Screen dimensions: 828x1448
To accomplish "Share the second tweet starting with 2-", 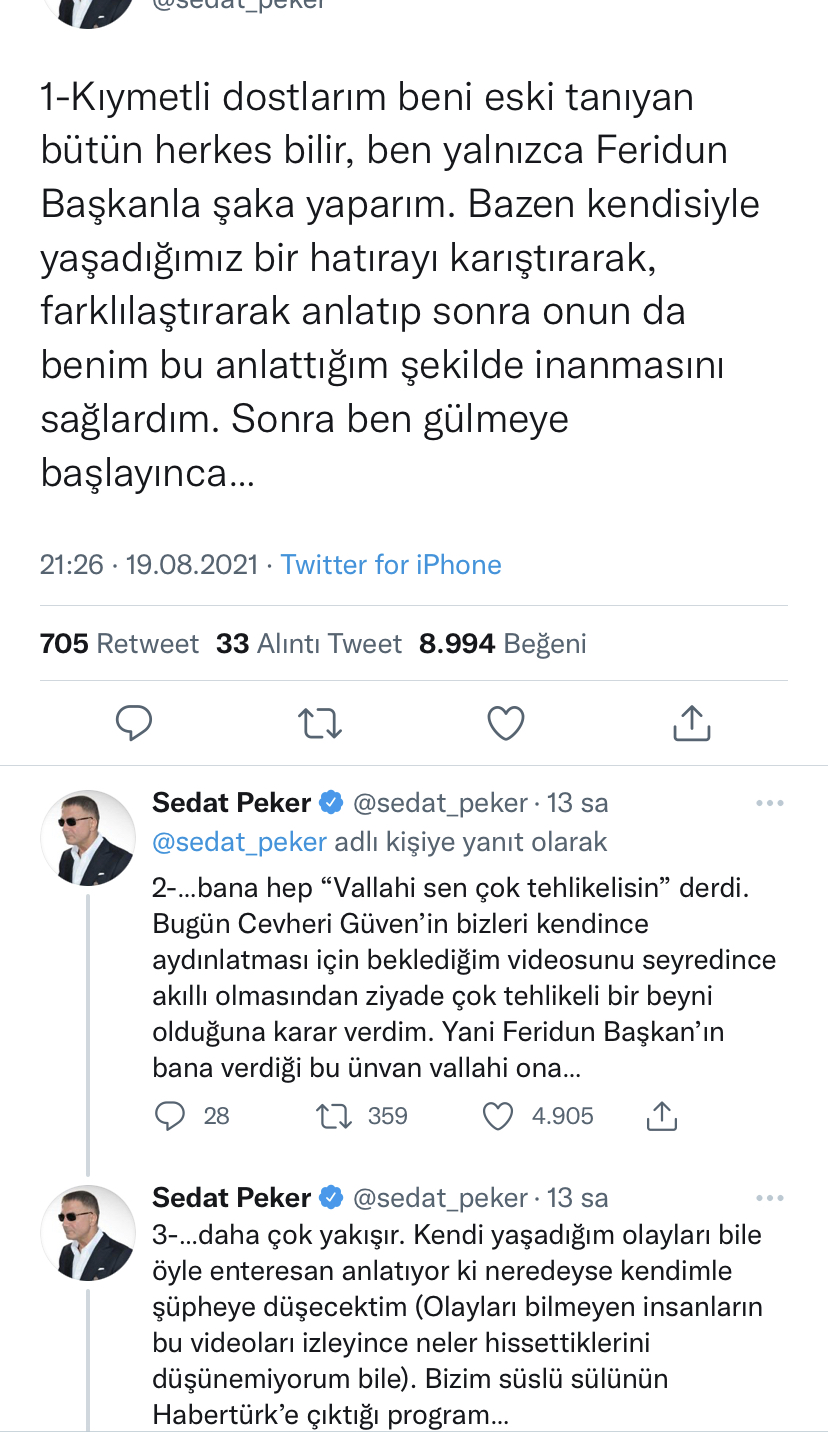I will tap(662, 1116).
